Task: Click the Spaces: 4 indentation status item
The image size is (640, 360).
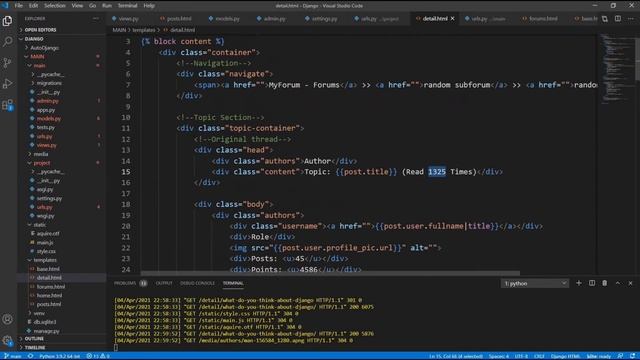Action: (499, 356)
